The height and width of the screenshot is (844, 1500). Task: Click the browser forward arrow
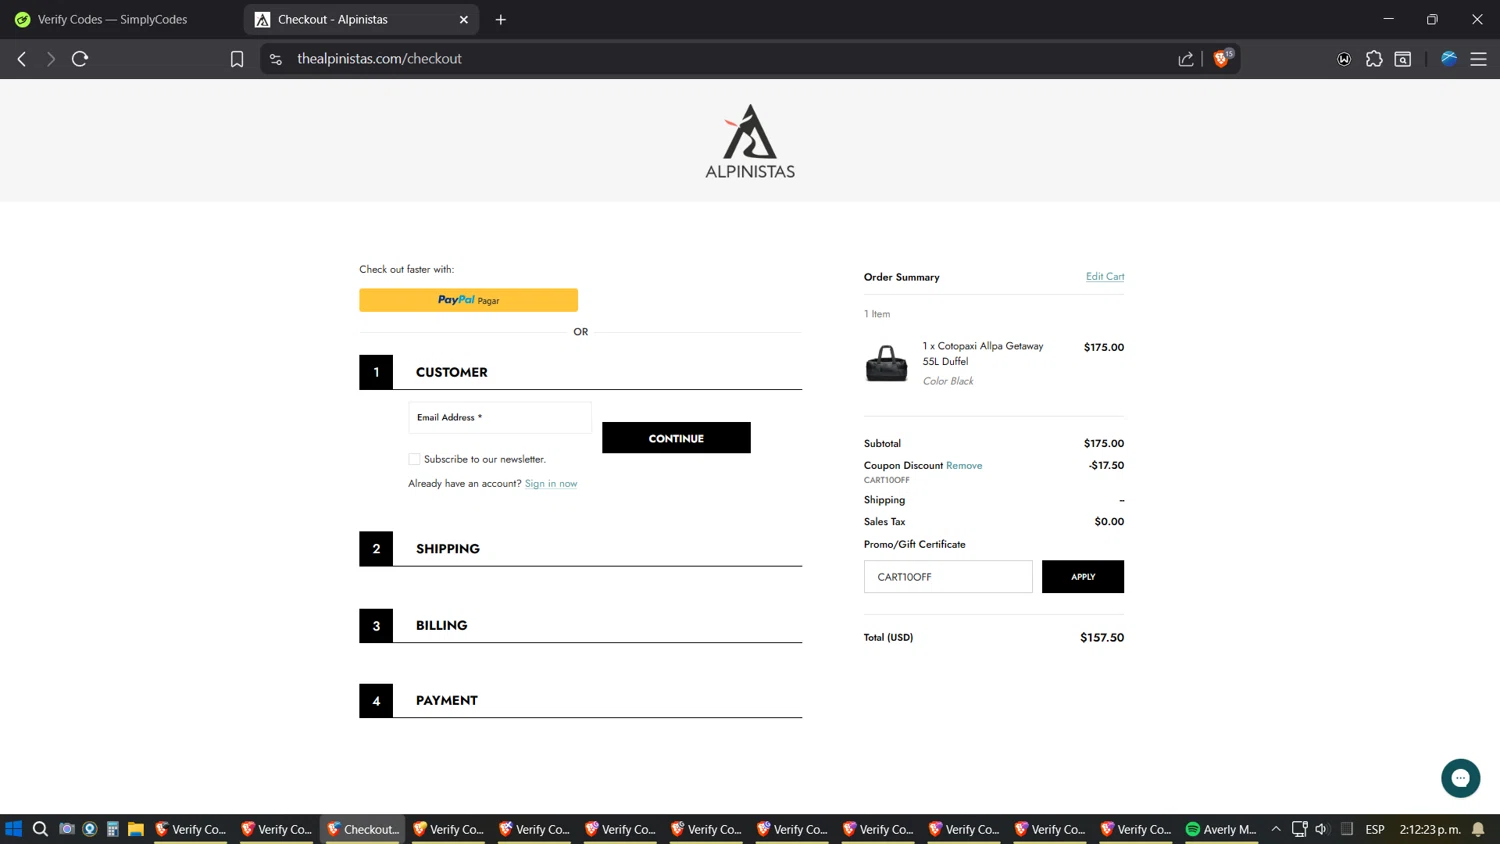pyautogui.click(x=50, y=59)
